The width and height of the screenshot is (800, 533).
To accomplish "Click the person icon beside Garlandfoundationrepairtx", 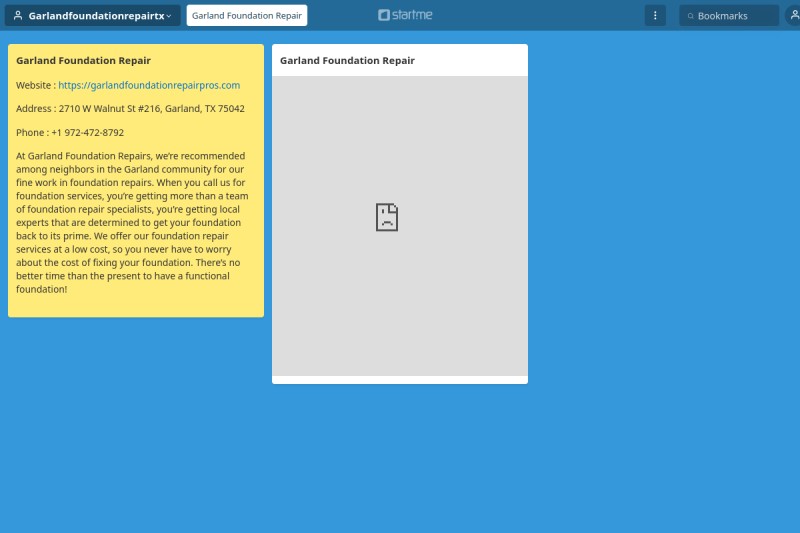I will (18, 16).
